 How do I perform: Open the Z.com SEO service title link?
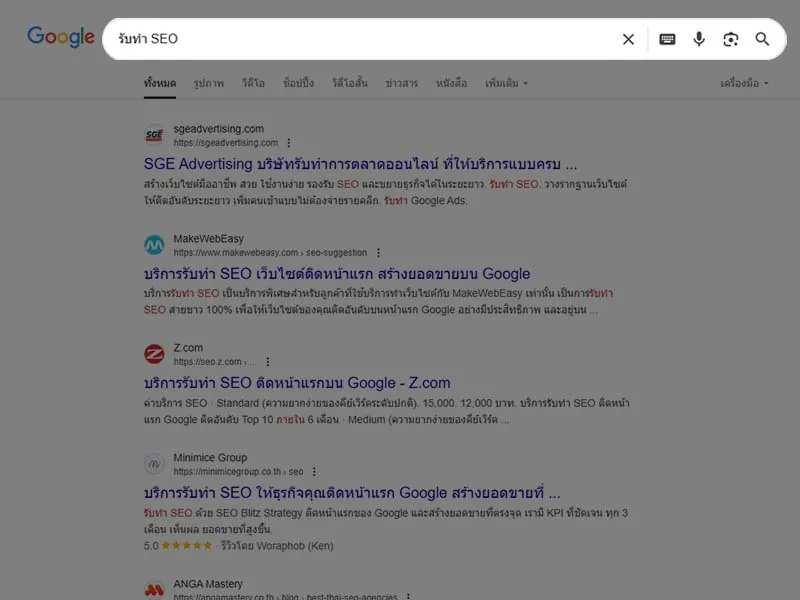297,383
